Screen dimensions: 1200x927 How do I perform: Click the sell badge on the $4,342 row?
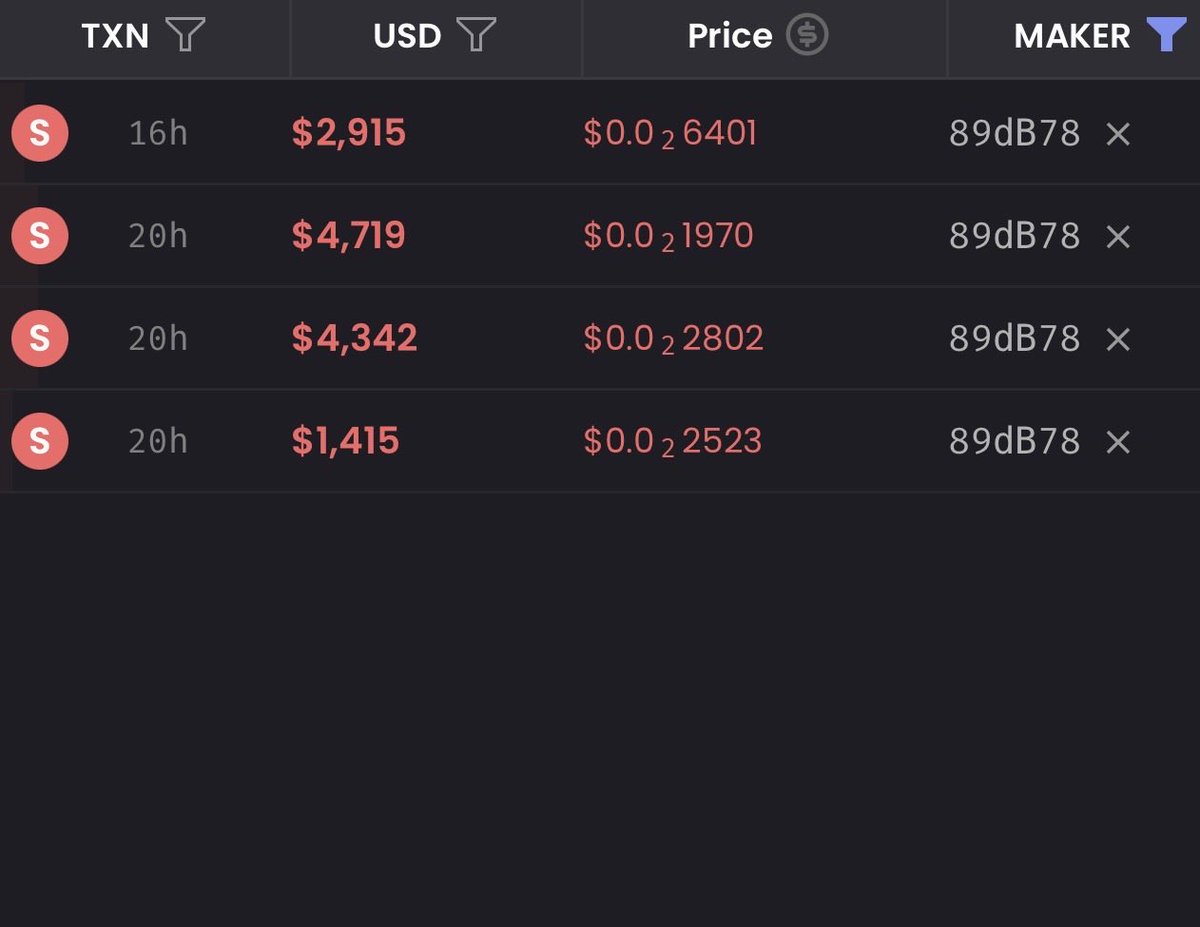[x=40, y=338]
